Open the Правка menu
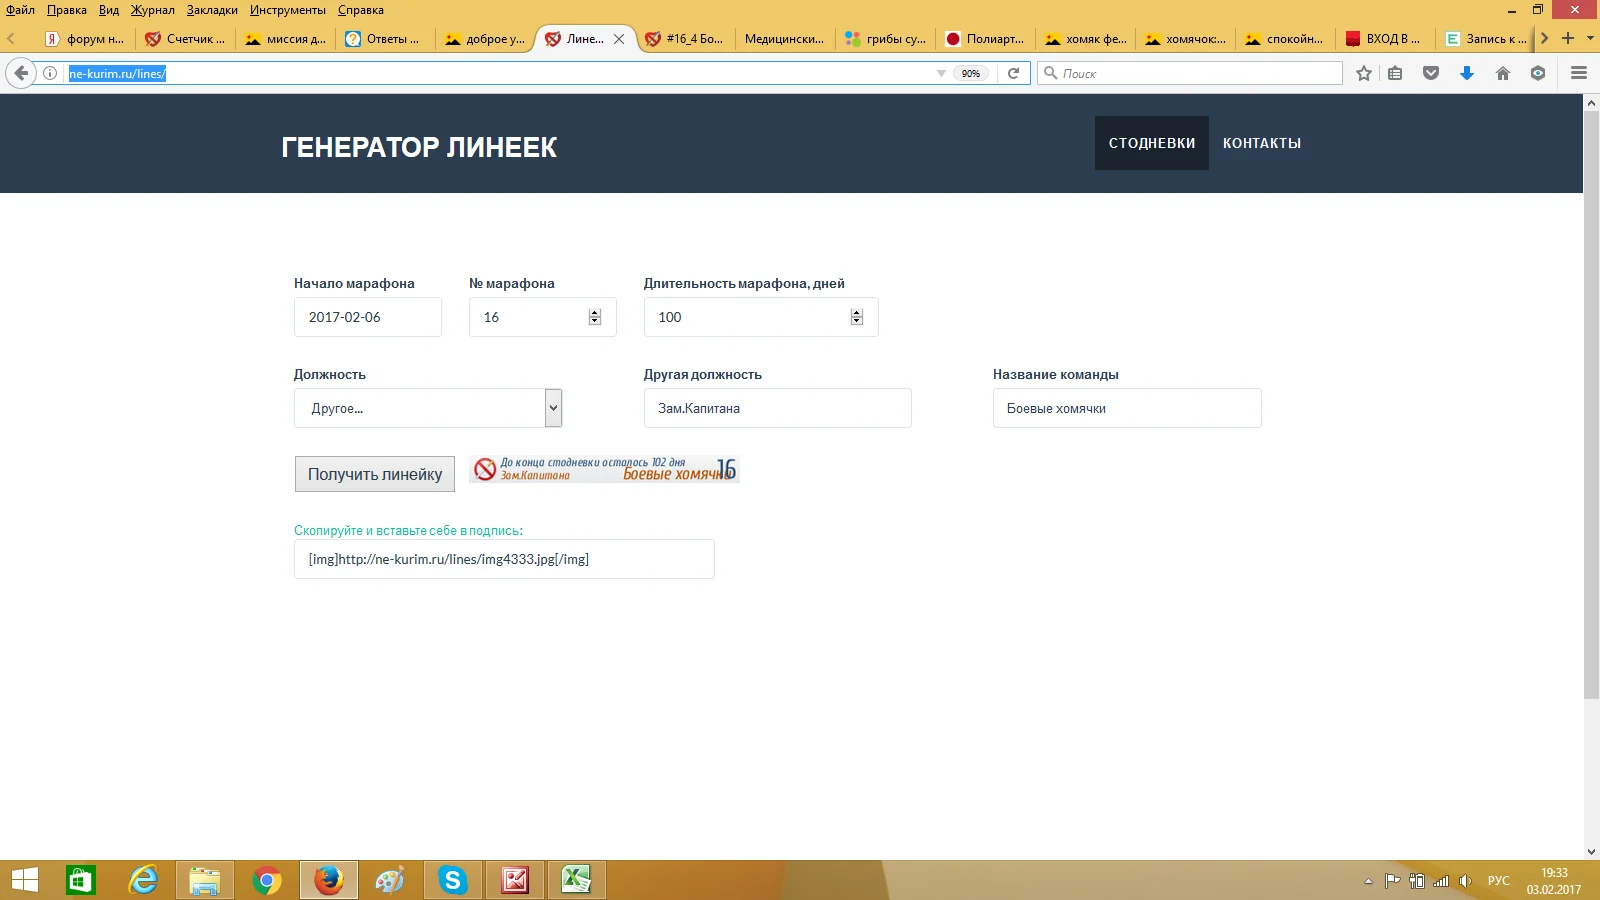This screenshot has height=900, width=1600. pos(67,10)
